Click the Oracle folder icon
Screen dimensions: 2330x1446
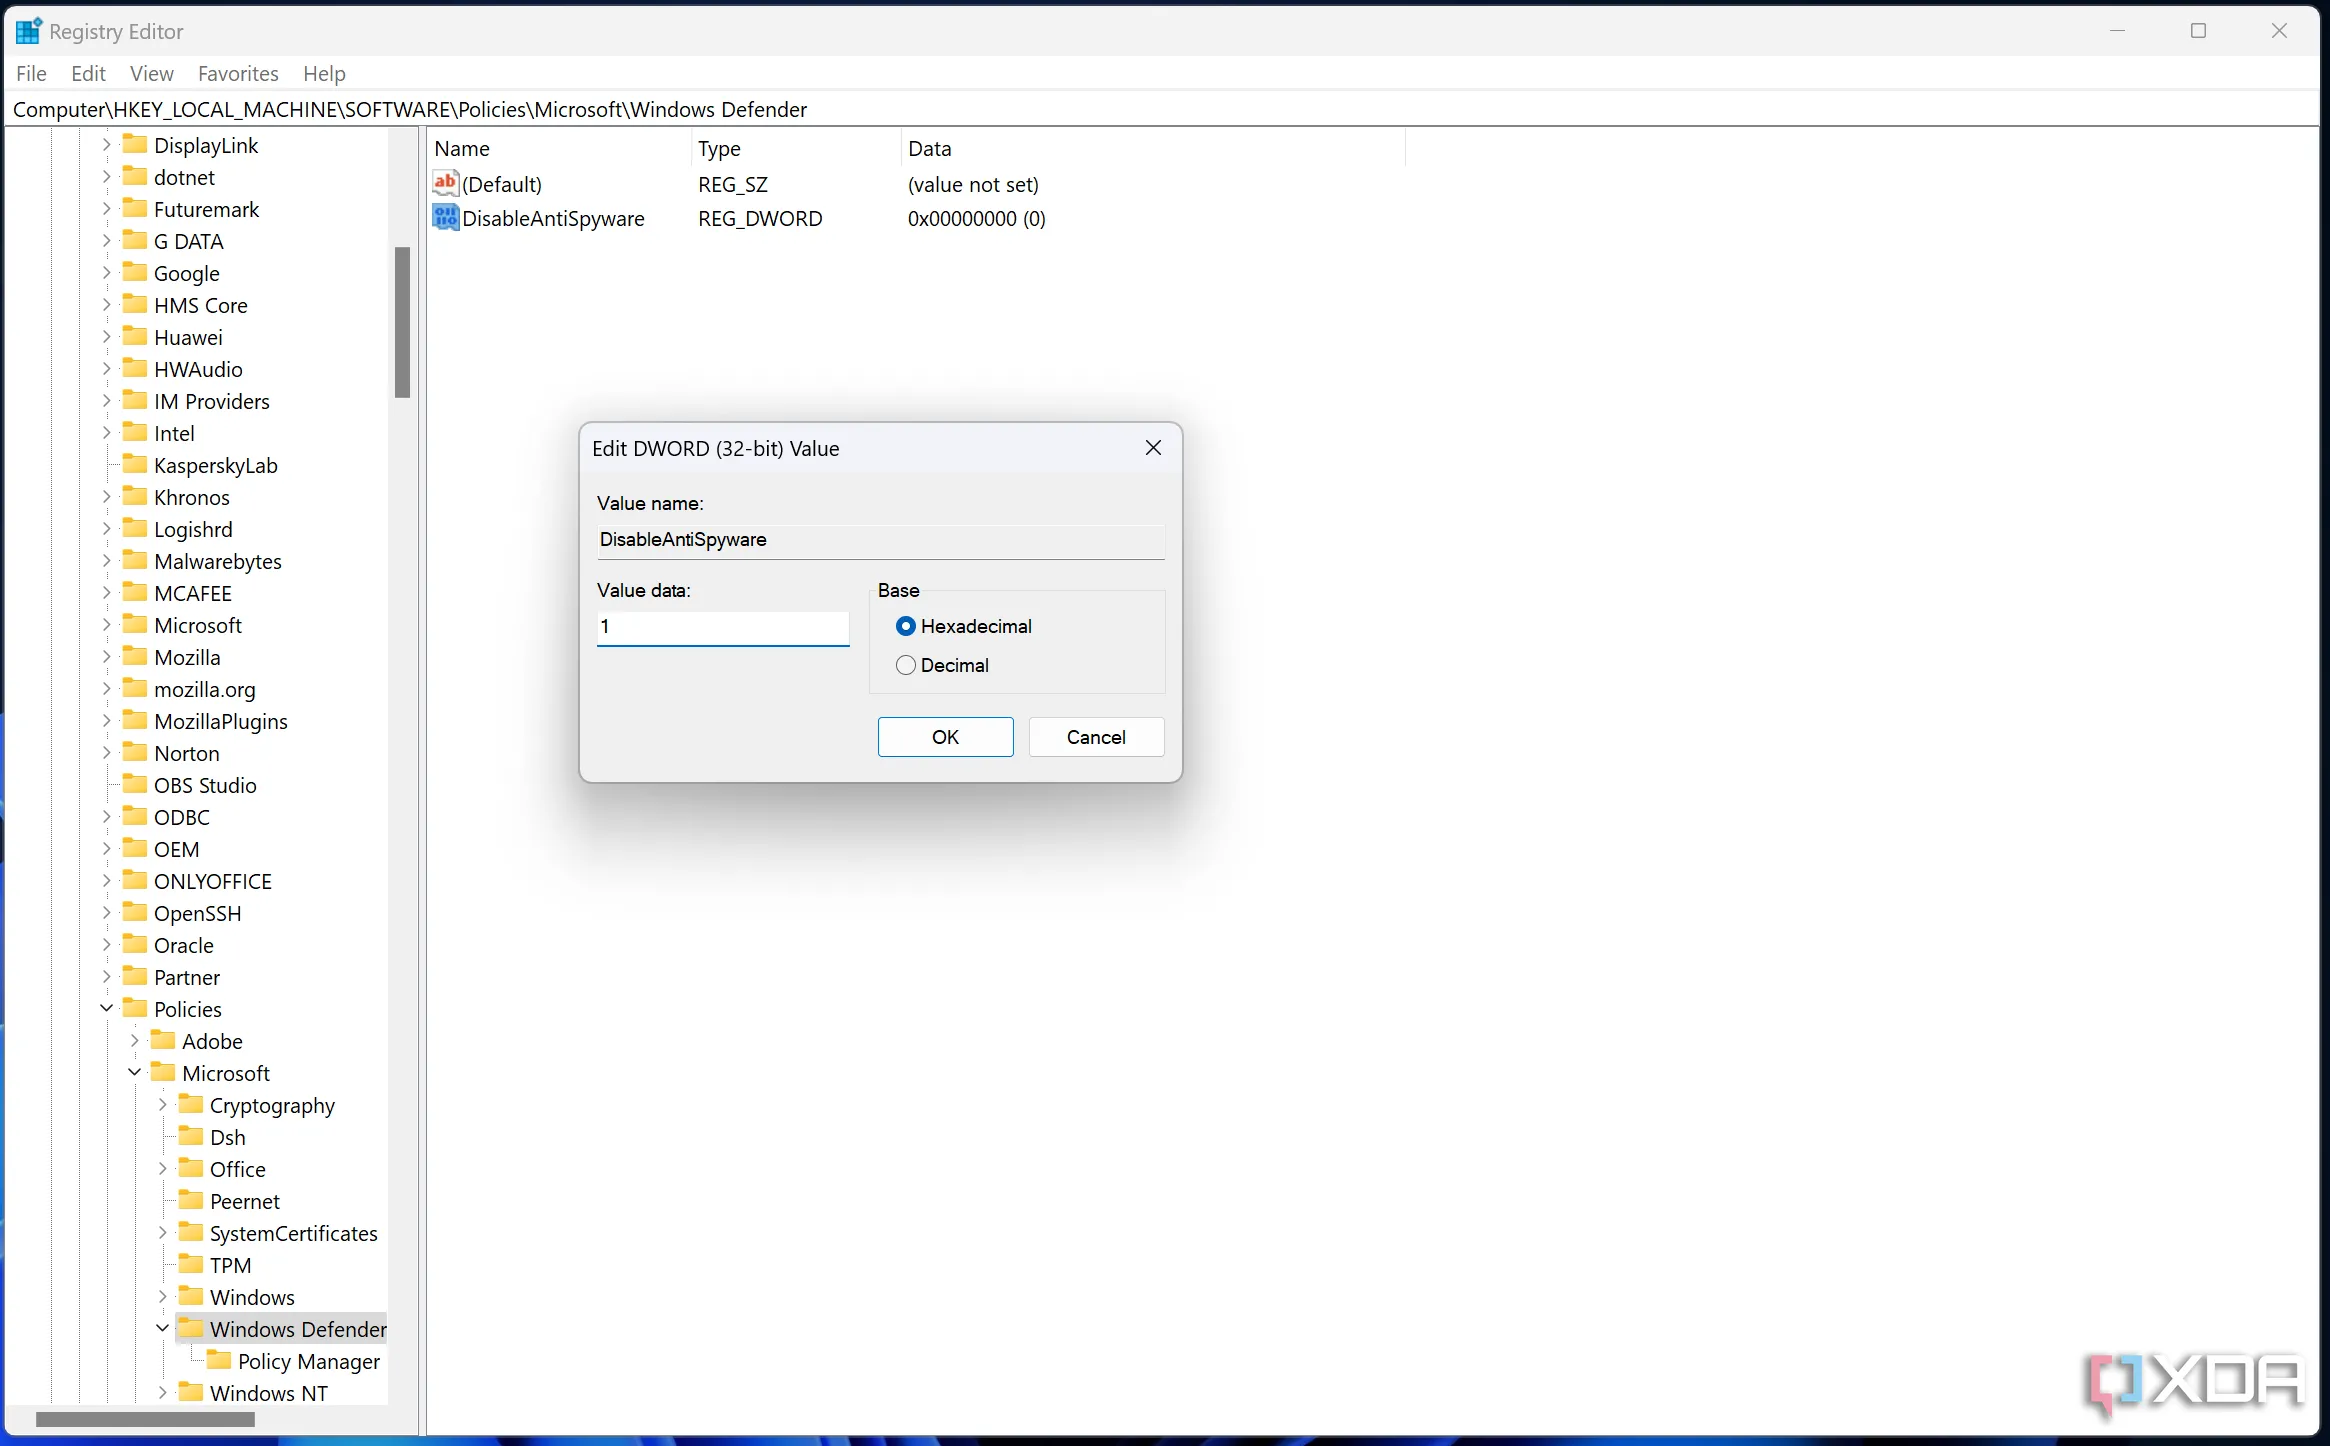(x=135, y=944)
